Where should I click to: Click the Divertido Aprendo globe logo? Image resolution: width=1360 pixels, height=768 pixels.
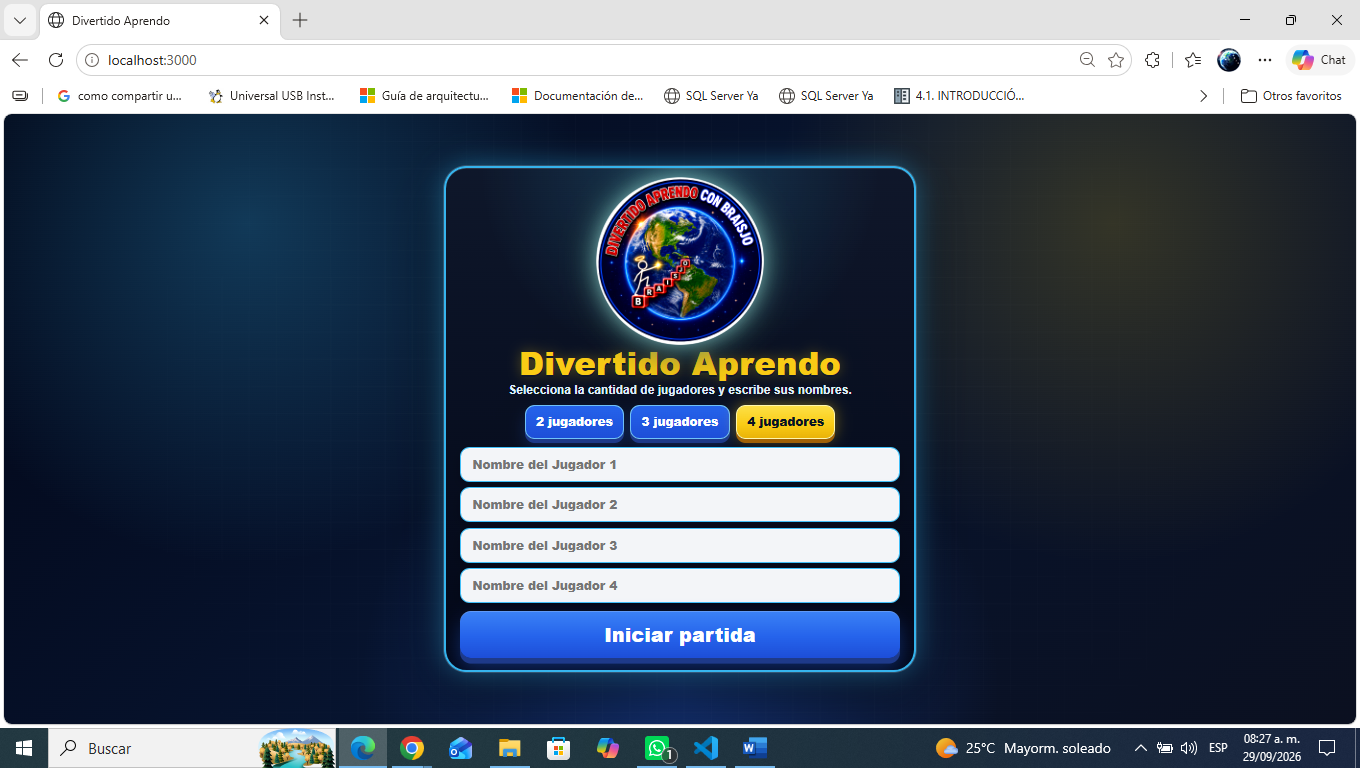[x=680, y=260]
